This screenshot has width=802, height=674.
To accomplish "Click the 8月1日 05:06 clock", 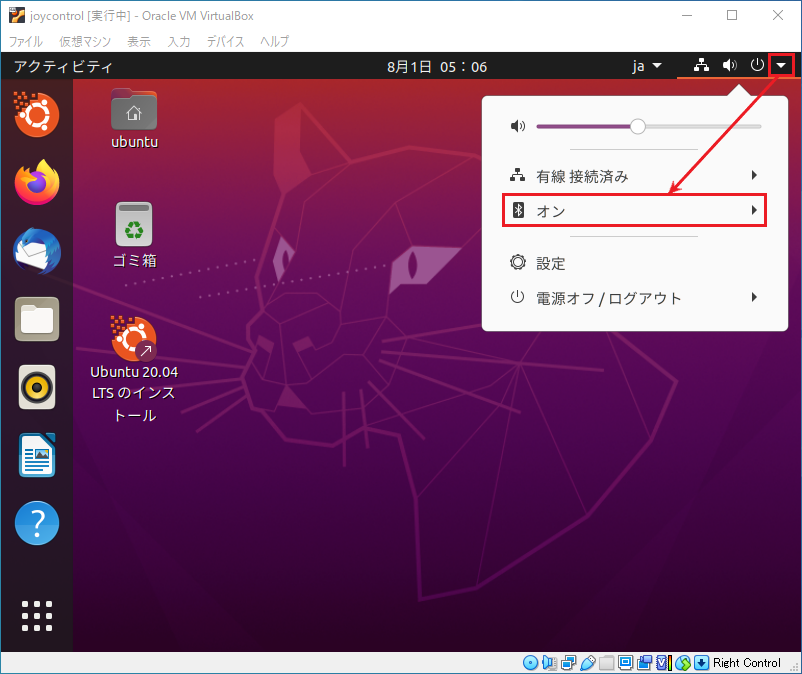I will coord(437,66).
